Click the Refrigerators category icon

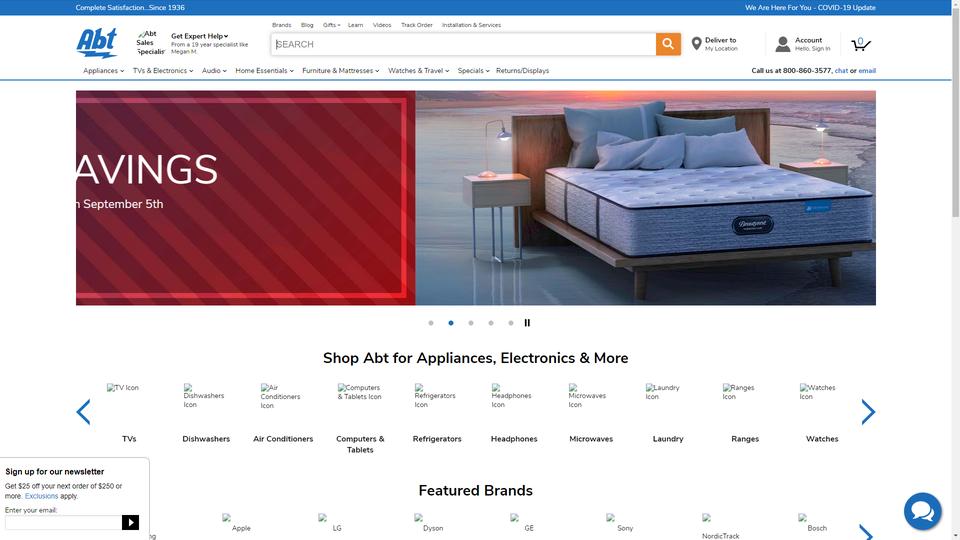[435, 396]
